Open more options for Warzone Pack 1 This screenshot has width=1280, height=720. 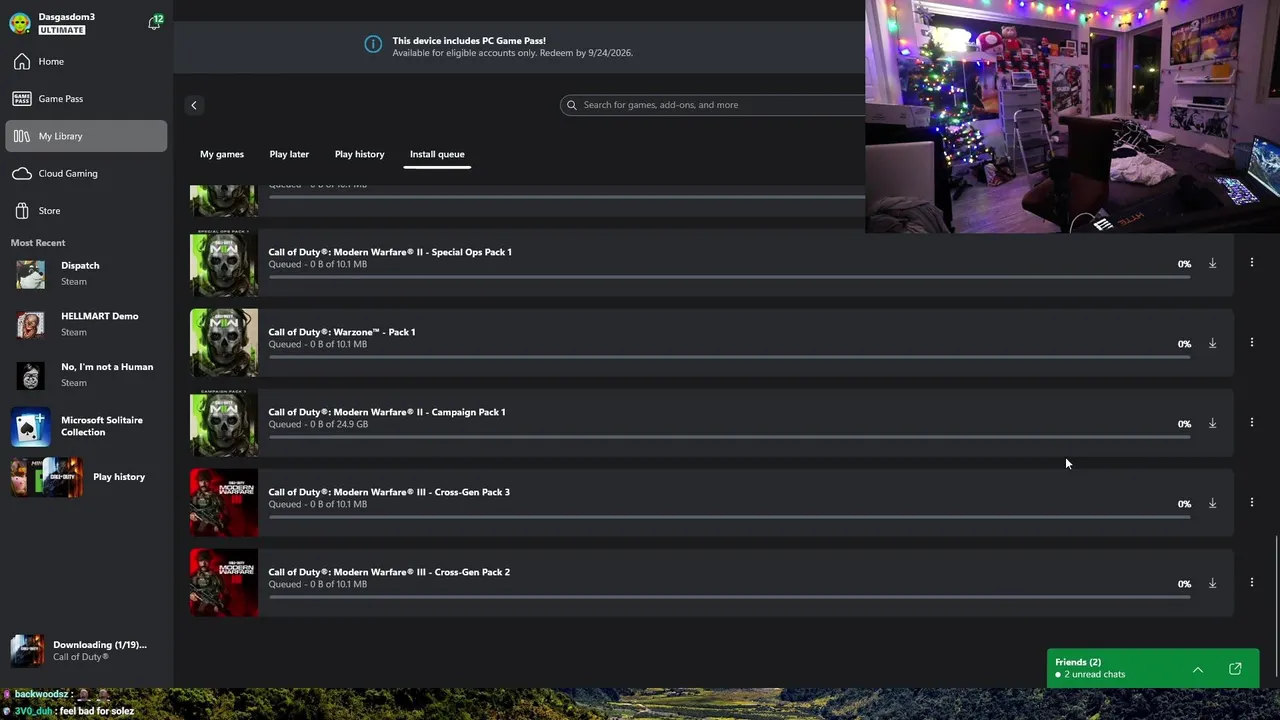1251,342
